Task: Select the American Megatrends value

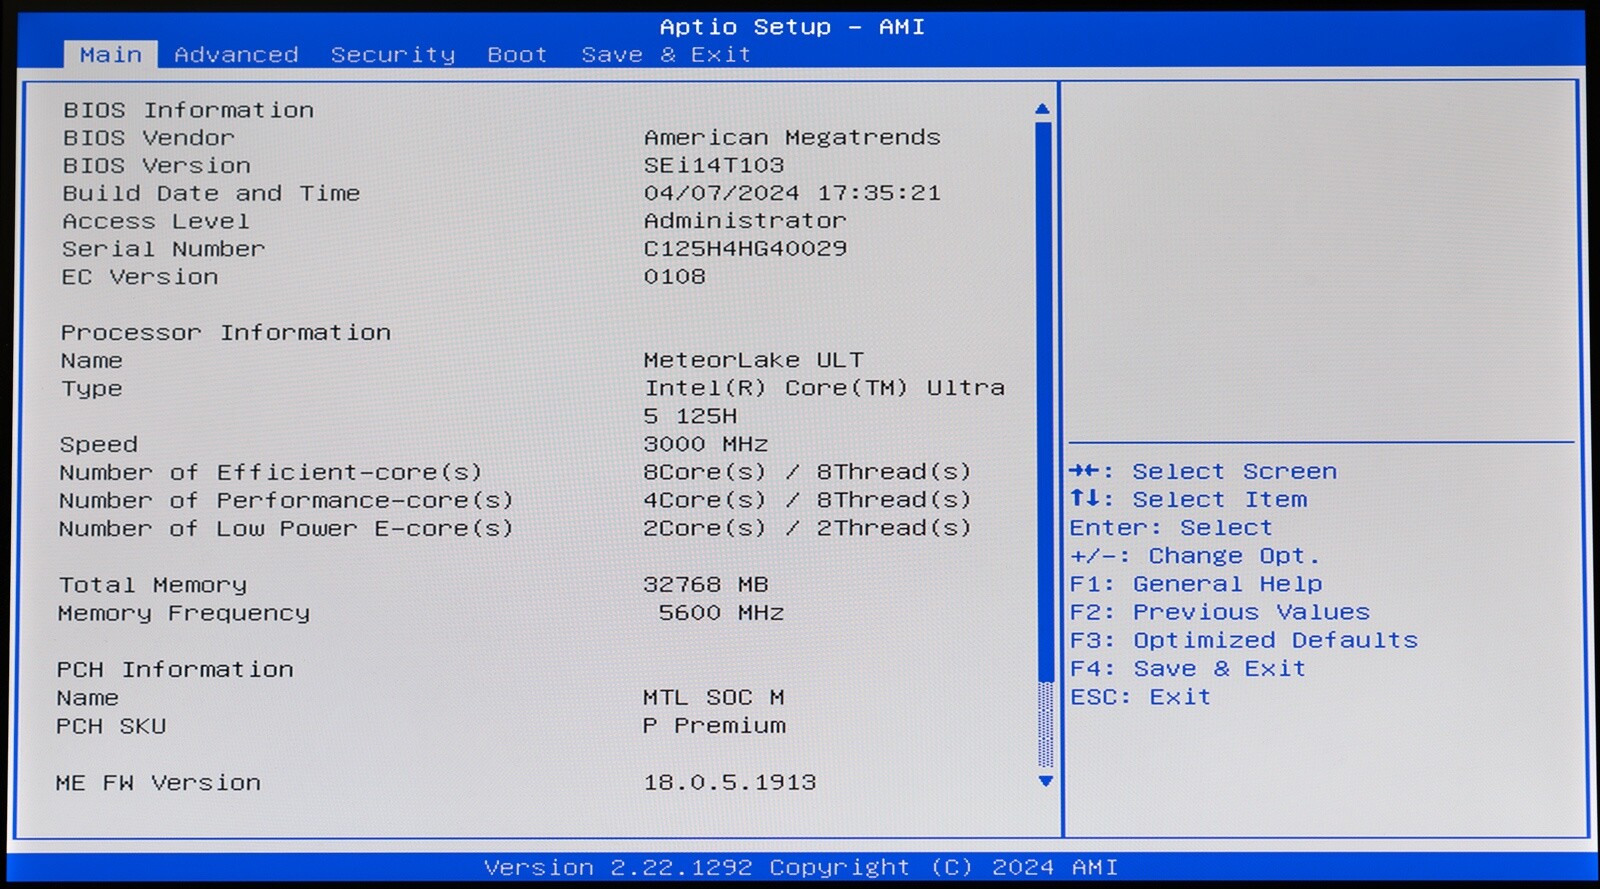Action: 792,137
